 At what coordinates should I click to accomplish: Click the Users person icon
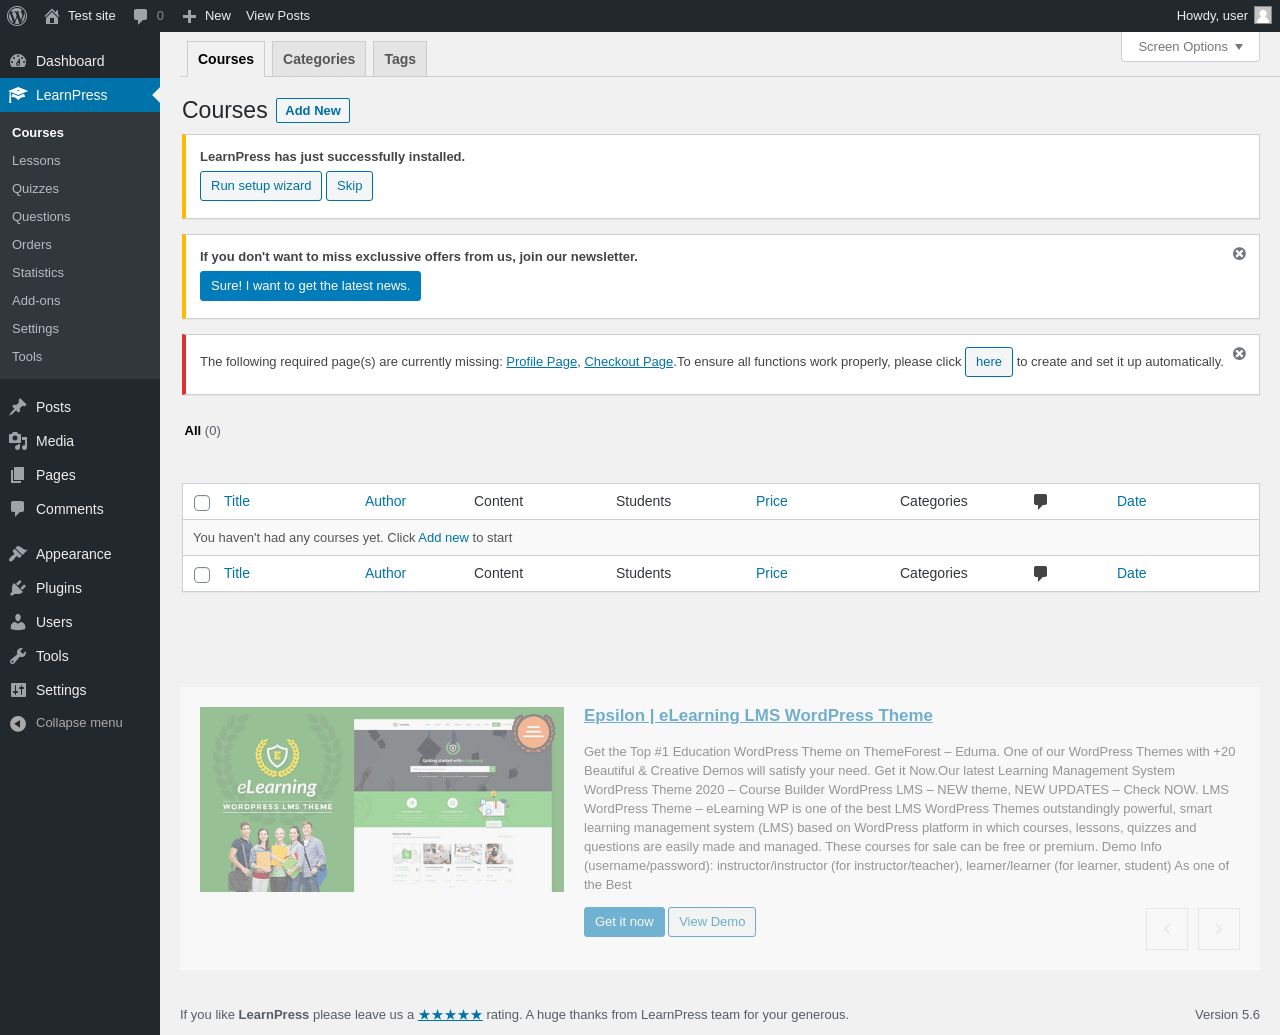[x=18, y=622]
